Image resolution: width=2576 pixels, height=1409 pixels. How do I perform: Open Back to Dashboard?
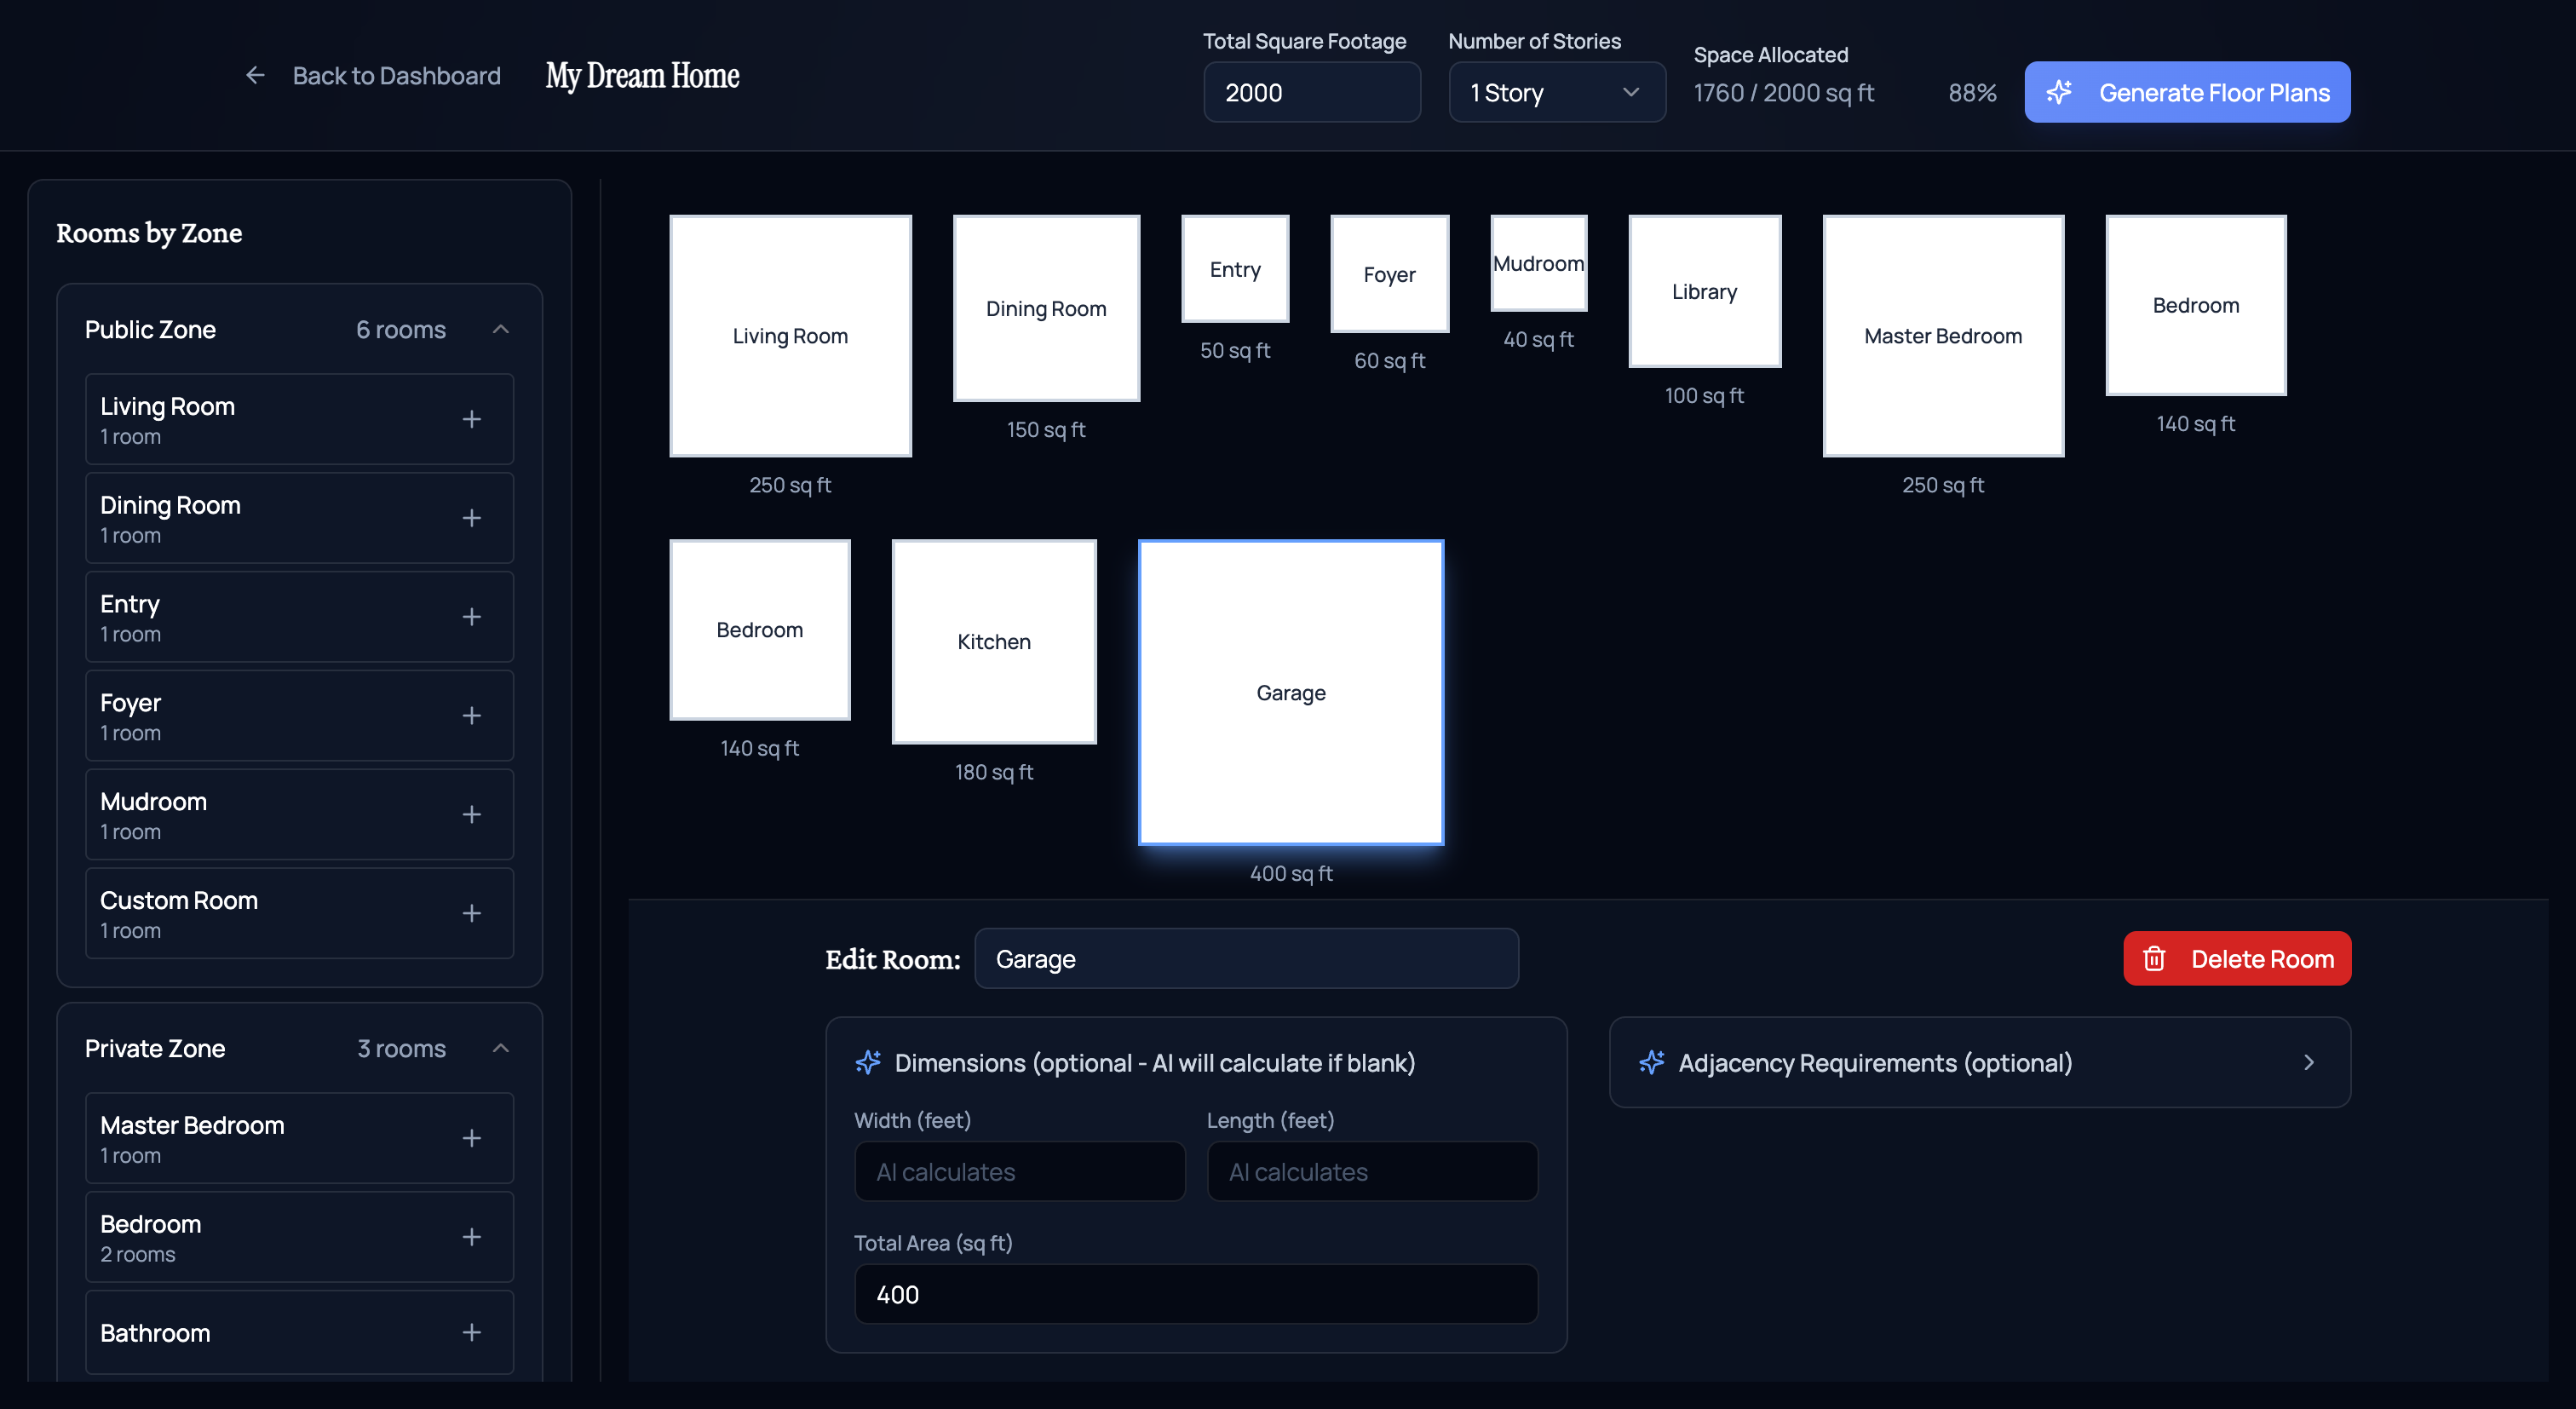(396, 75)
